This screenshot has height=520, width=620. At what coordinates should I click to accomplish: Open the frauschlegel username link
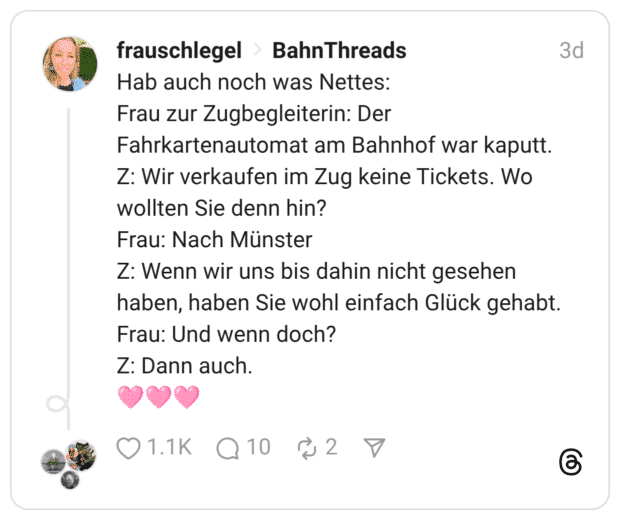[179, 50]
